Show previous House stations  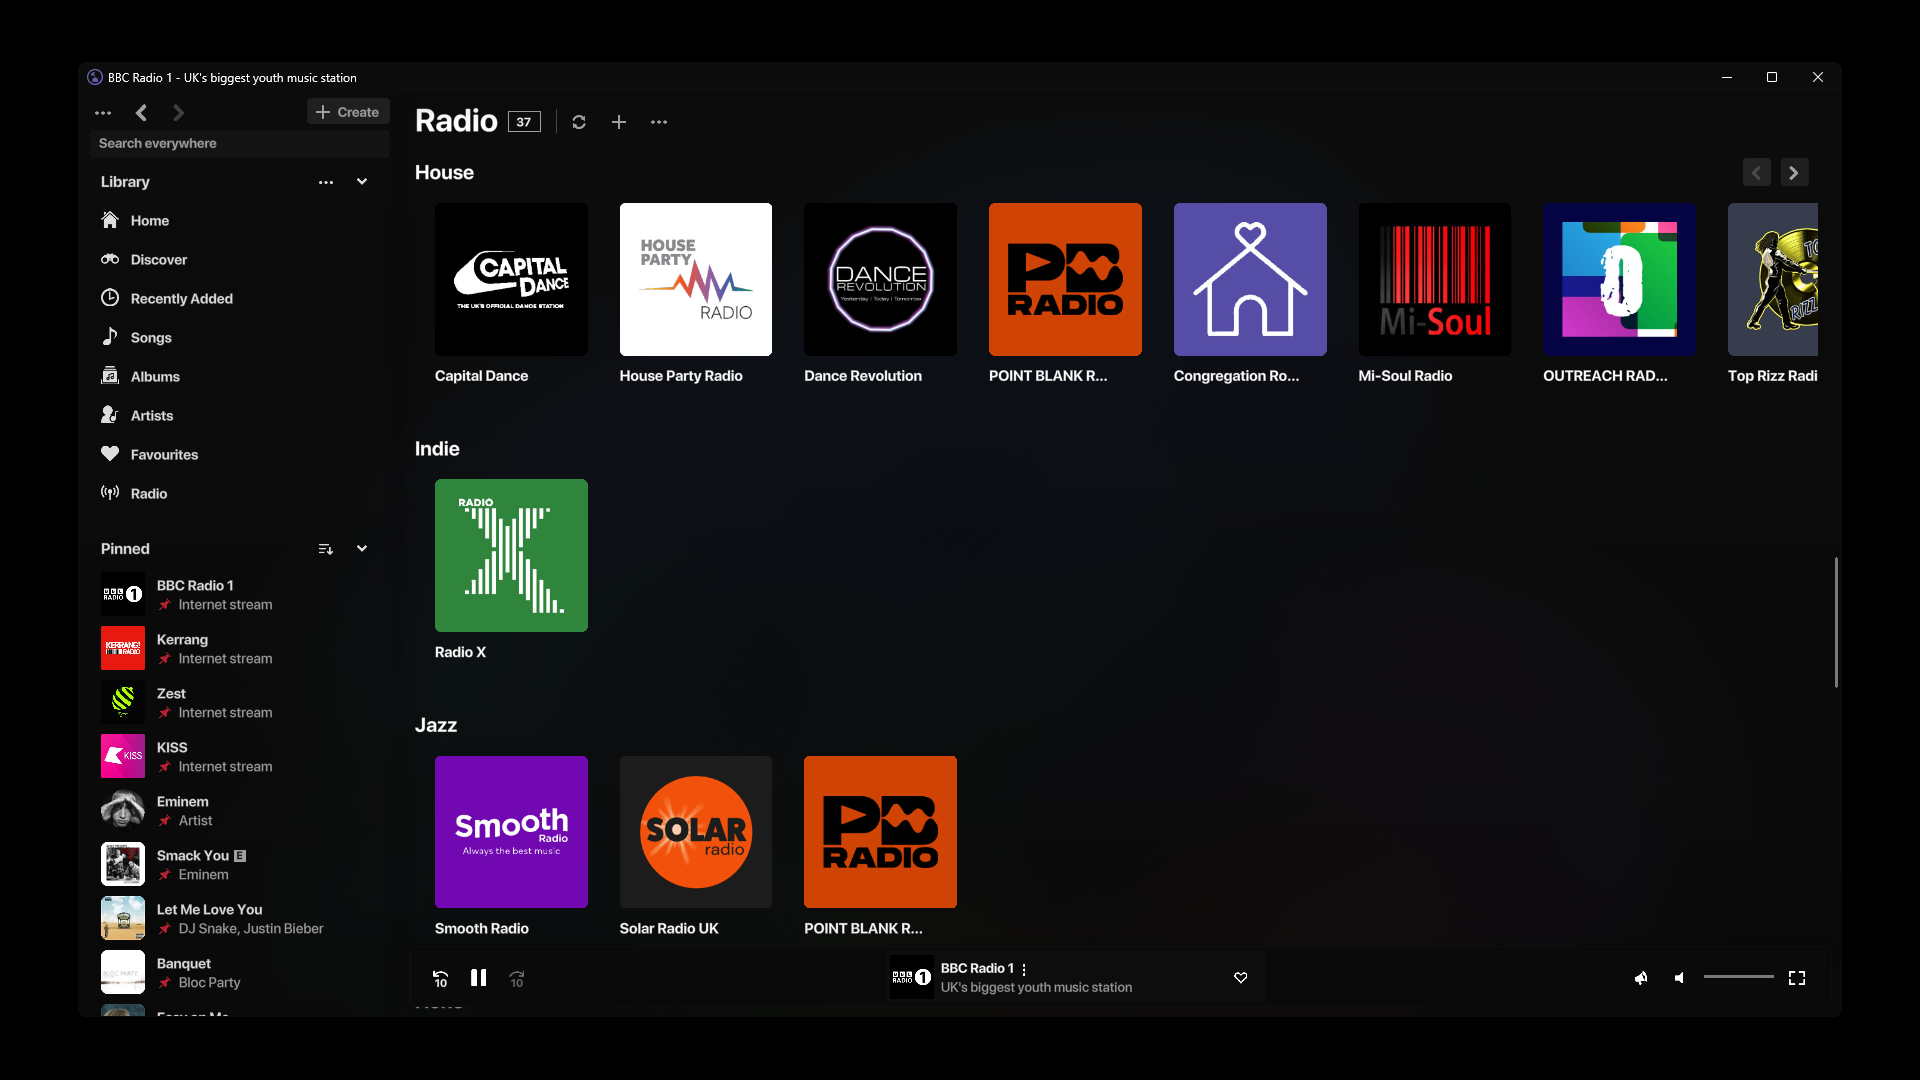(x=1757, y=173)
